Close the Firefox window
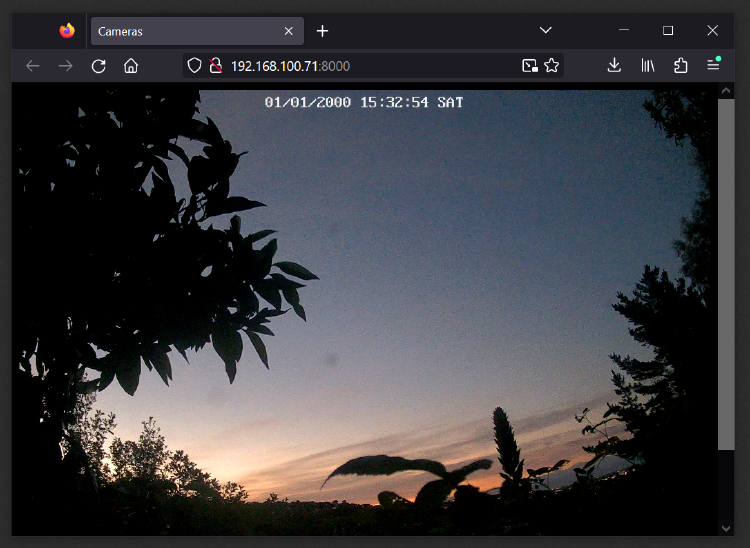 [x=712, y=31]
